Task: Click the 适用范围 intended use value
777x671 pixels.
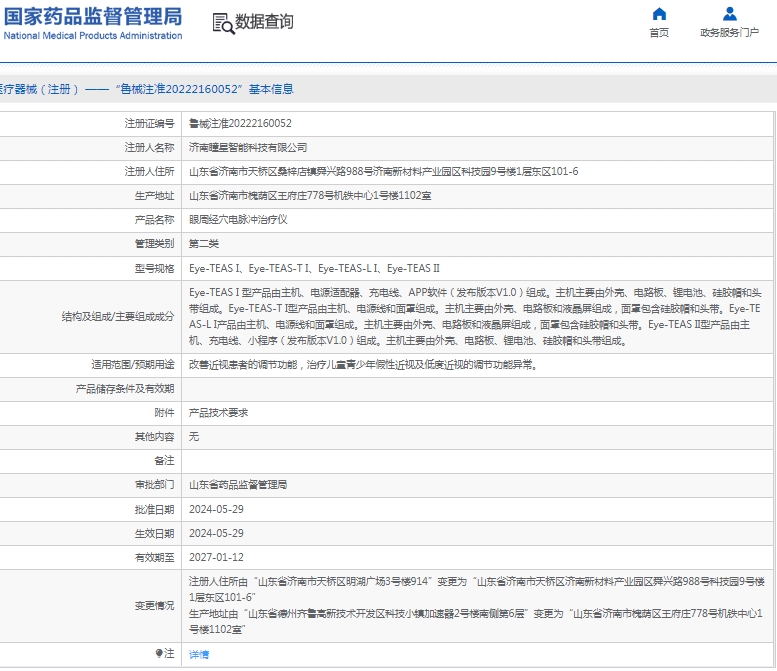Action: point(364,365)
